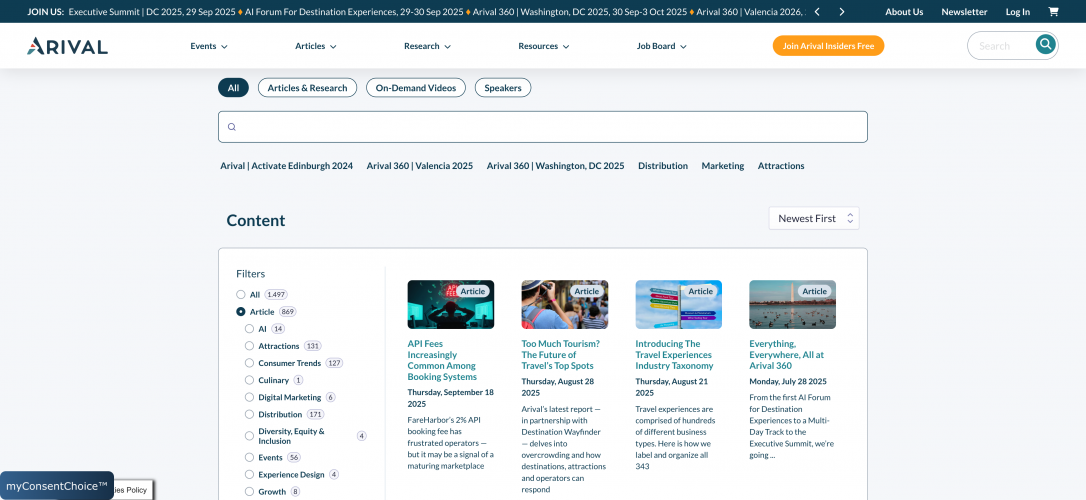Screen dimensions: 1086x500
Task: Open API Fees article thumbnail
Action: click(451, 304)
